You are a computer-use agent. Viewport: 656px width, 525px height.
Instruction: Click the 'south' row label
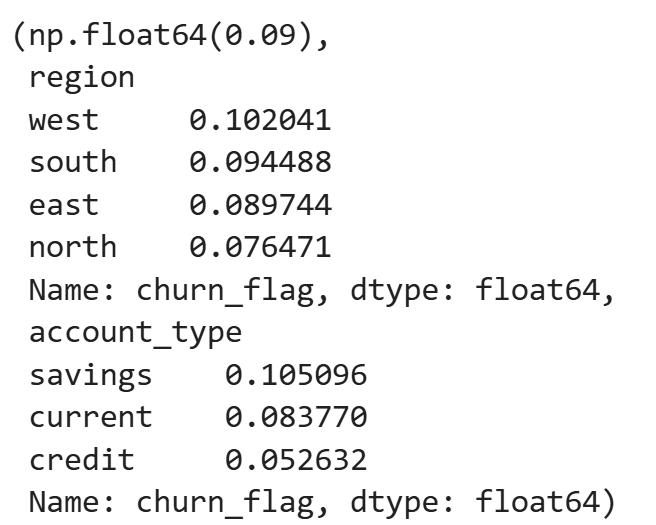73,162
